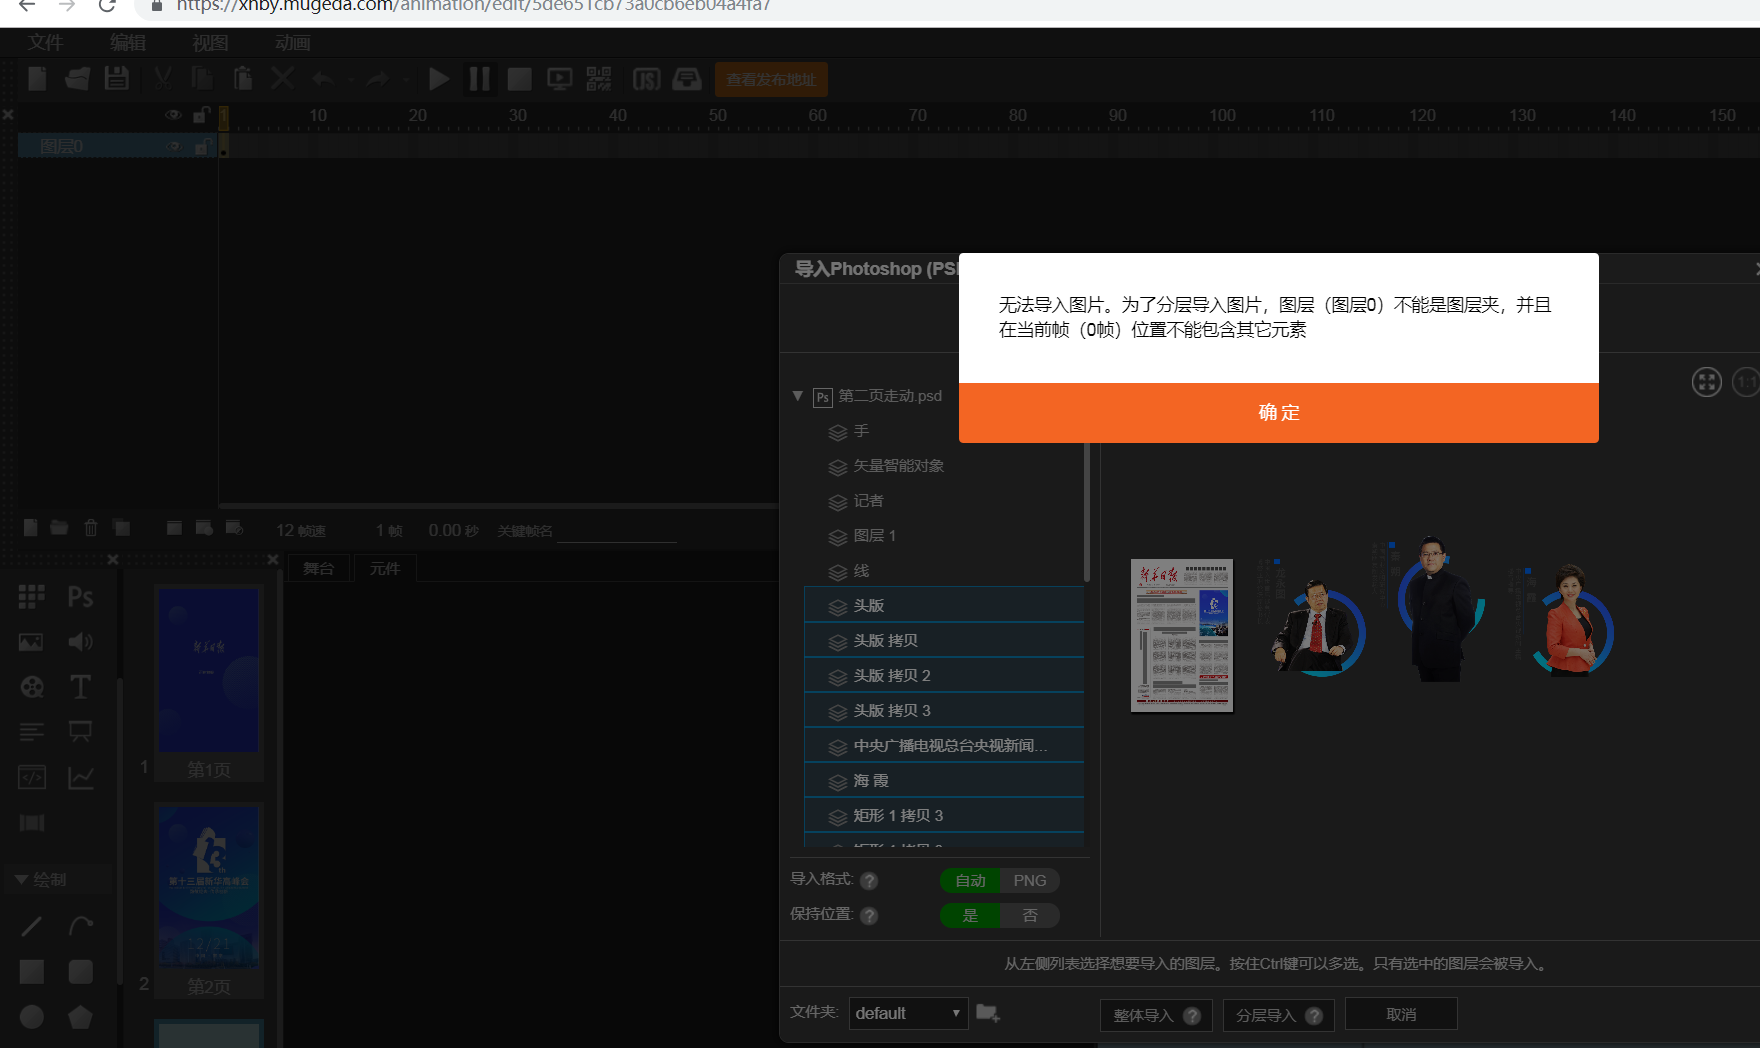Viewport: 1760px width, 1048px height.
Task: Toggle all-layers lock icon in timeline header
Action: pyautogui.click(x=201, y=115)
